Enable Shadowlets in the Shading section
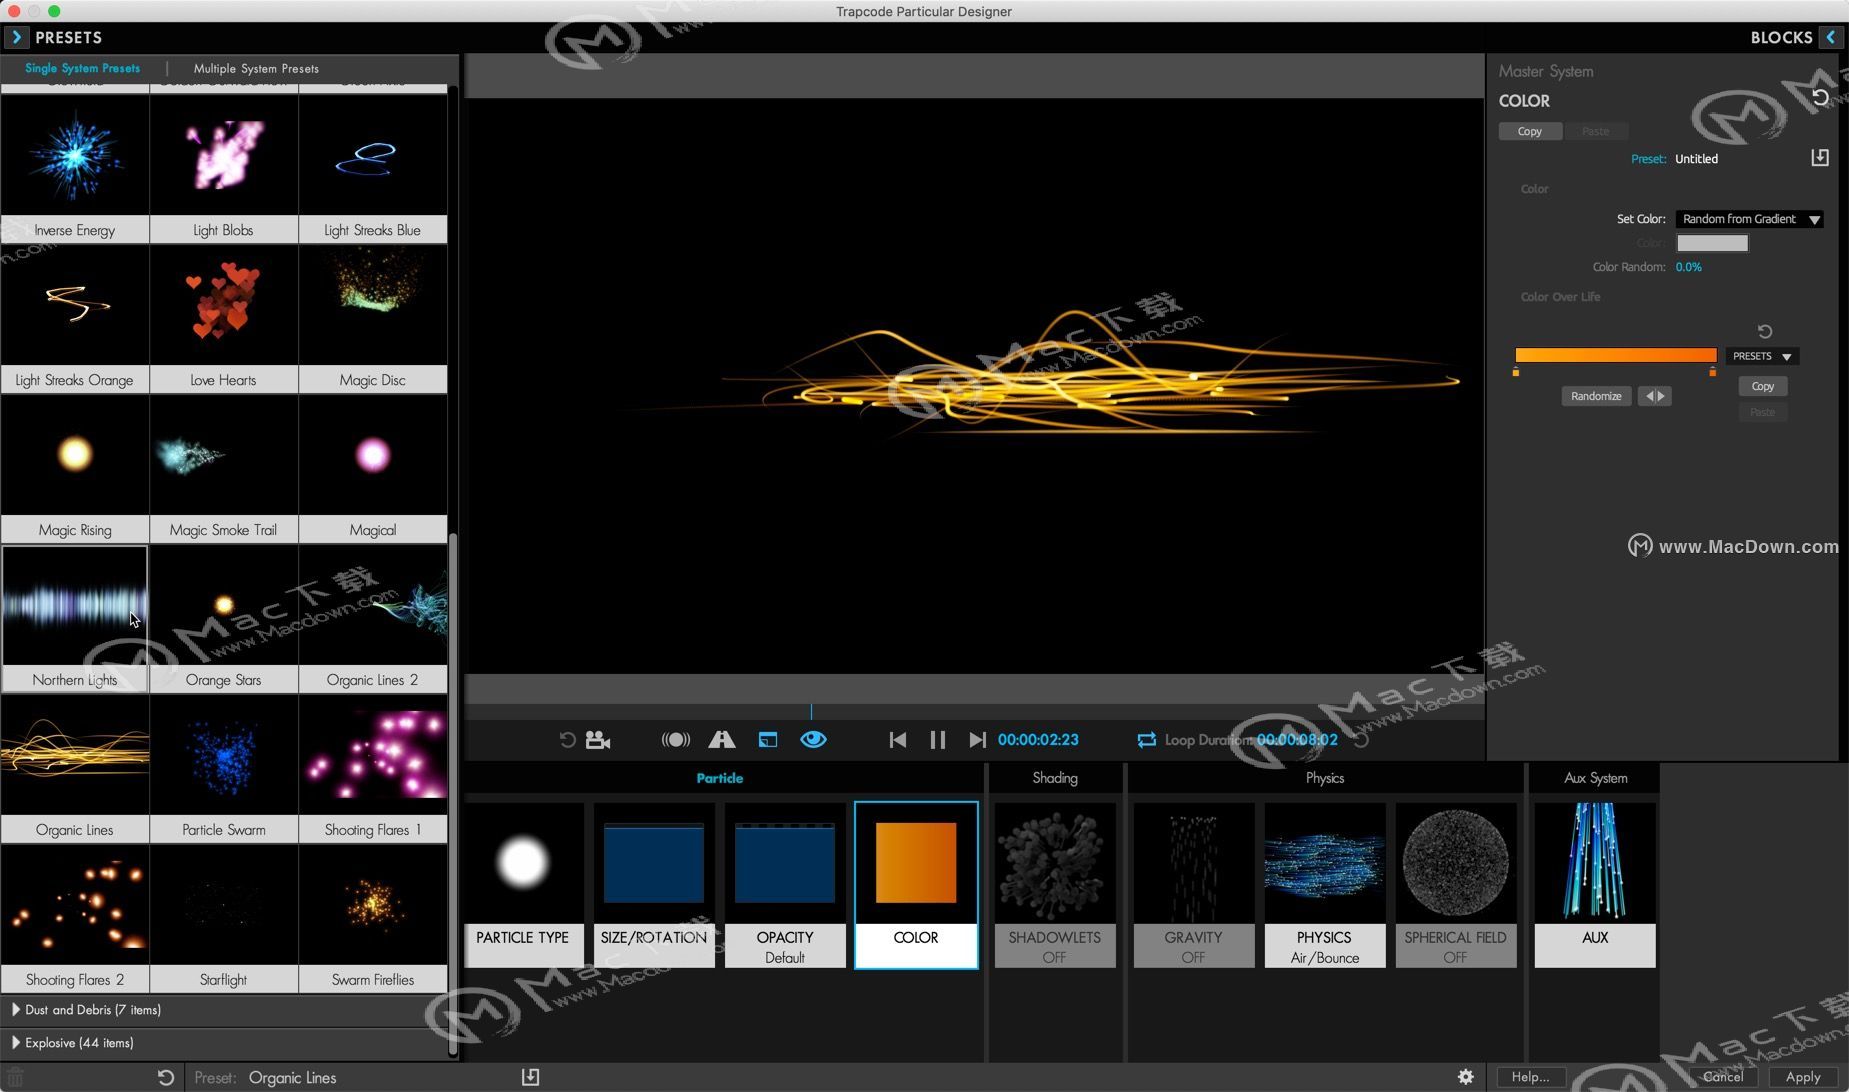This screenshot has width=1849, height=1092. tap(1054, 884)
